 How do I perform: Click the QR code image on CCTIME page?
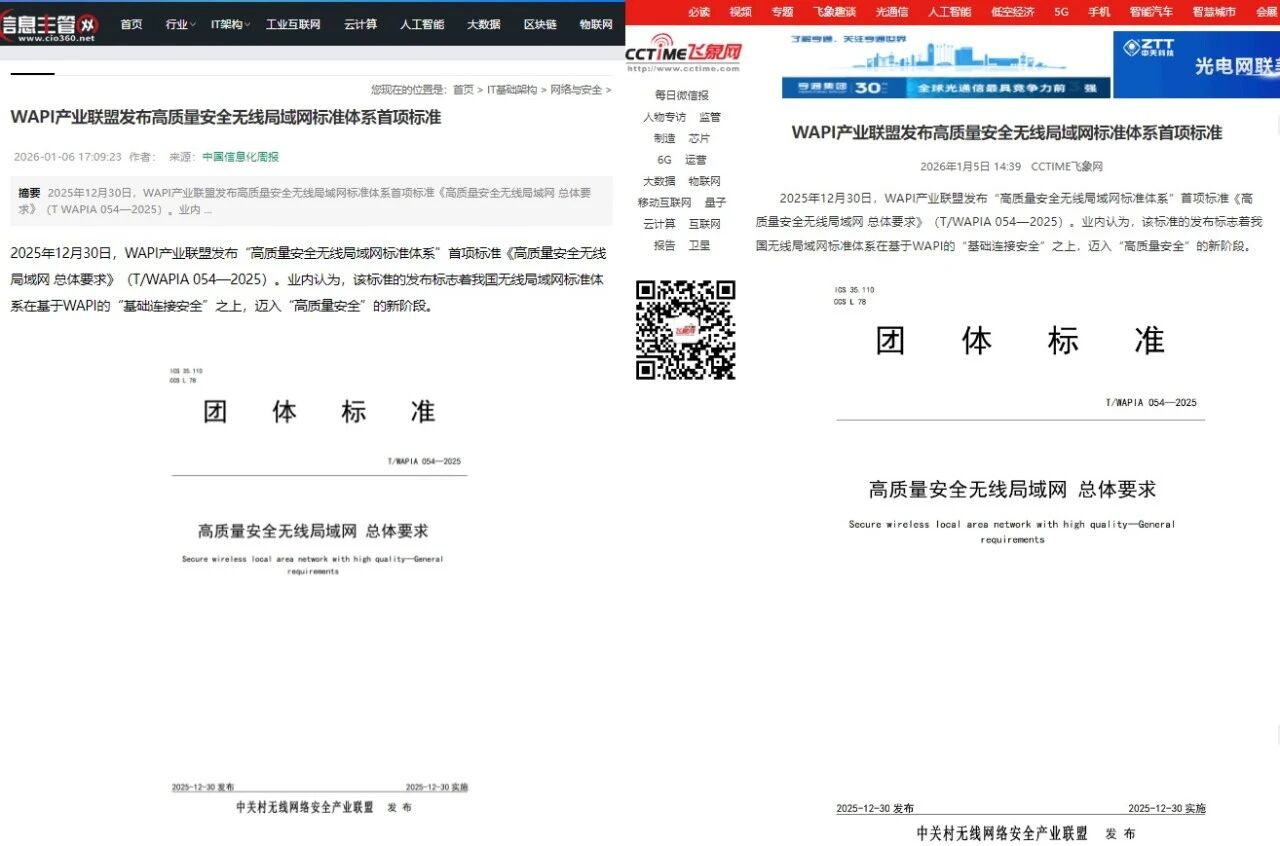[x=685, y=330]
